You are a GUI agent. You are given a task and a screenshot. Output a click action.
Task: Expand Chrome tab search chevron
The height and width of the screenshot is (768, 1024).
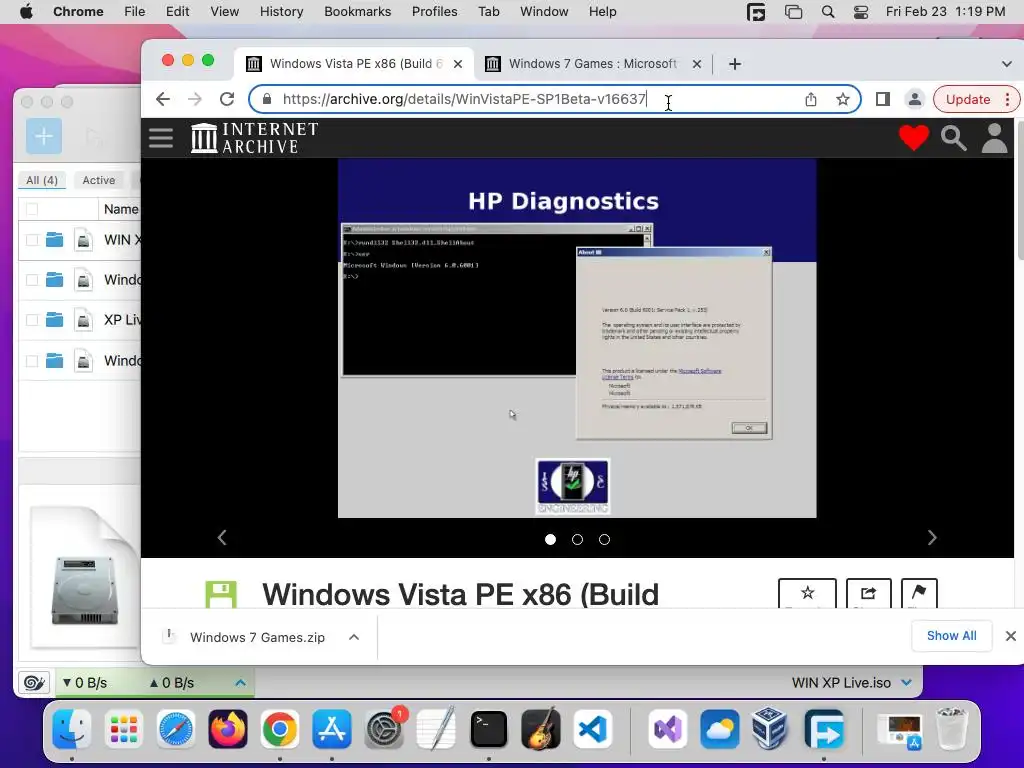[x=1006, y=64]
